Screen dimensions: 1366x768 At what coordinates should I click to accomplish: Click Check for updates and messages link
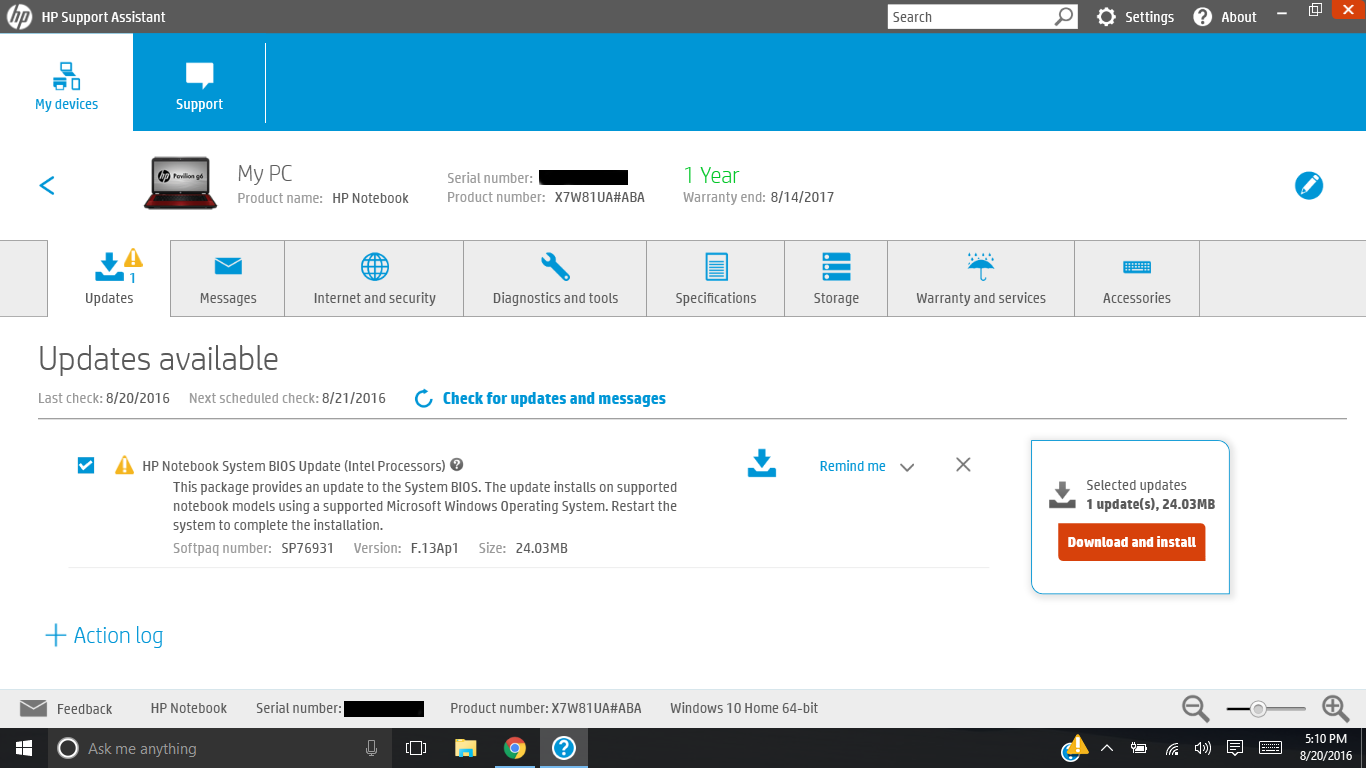[553, 398]
